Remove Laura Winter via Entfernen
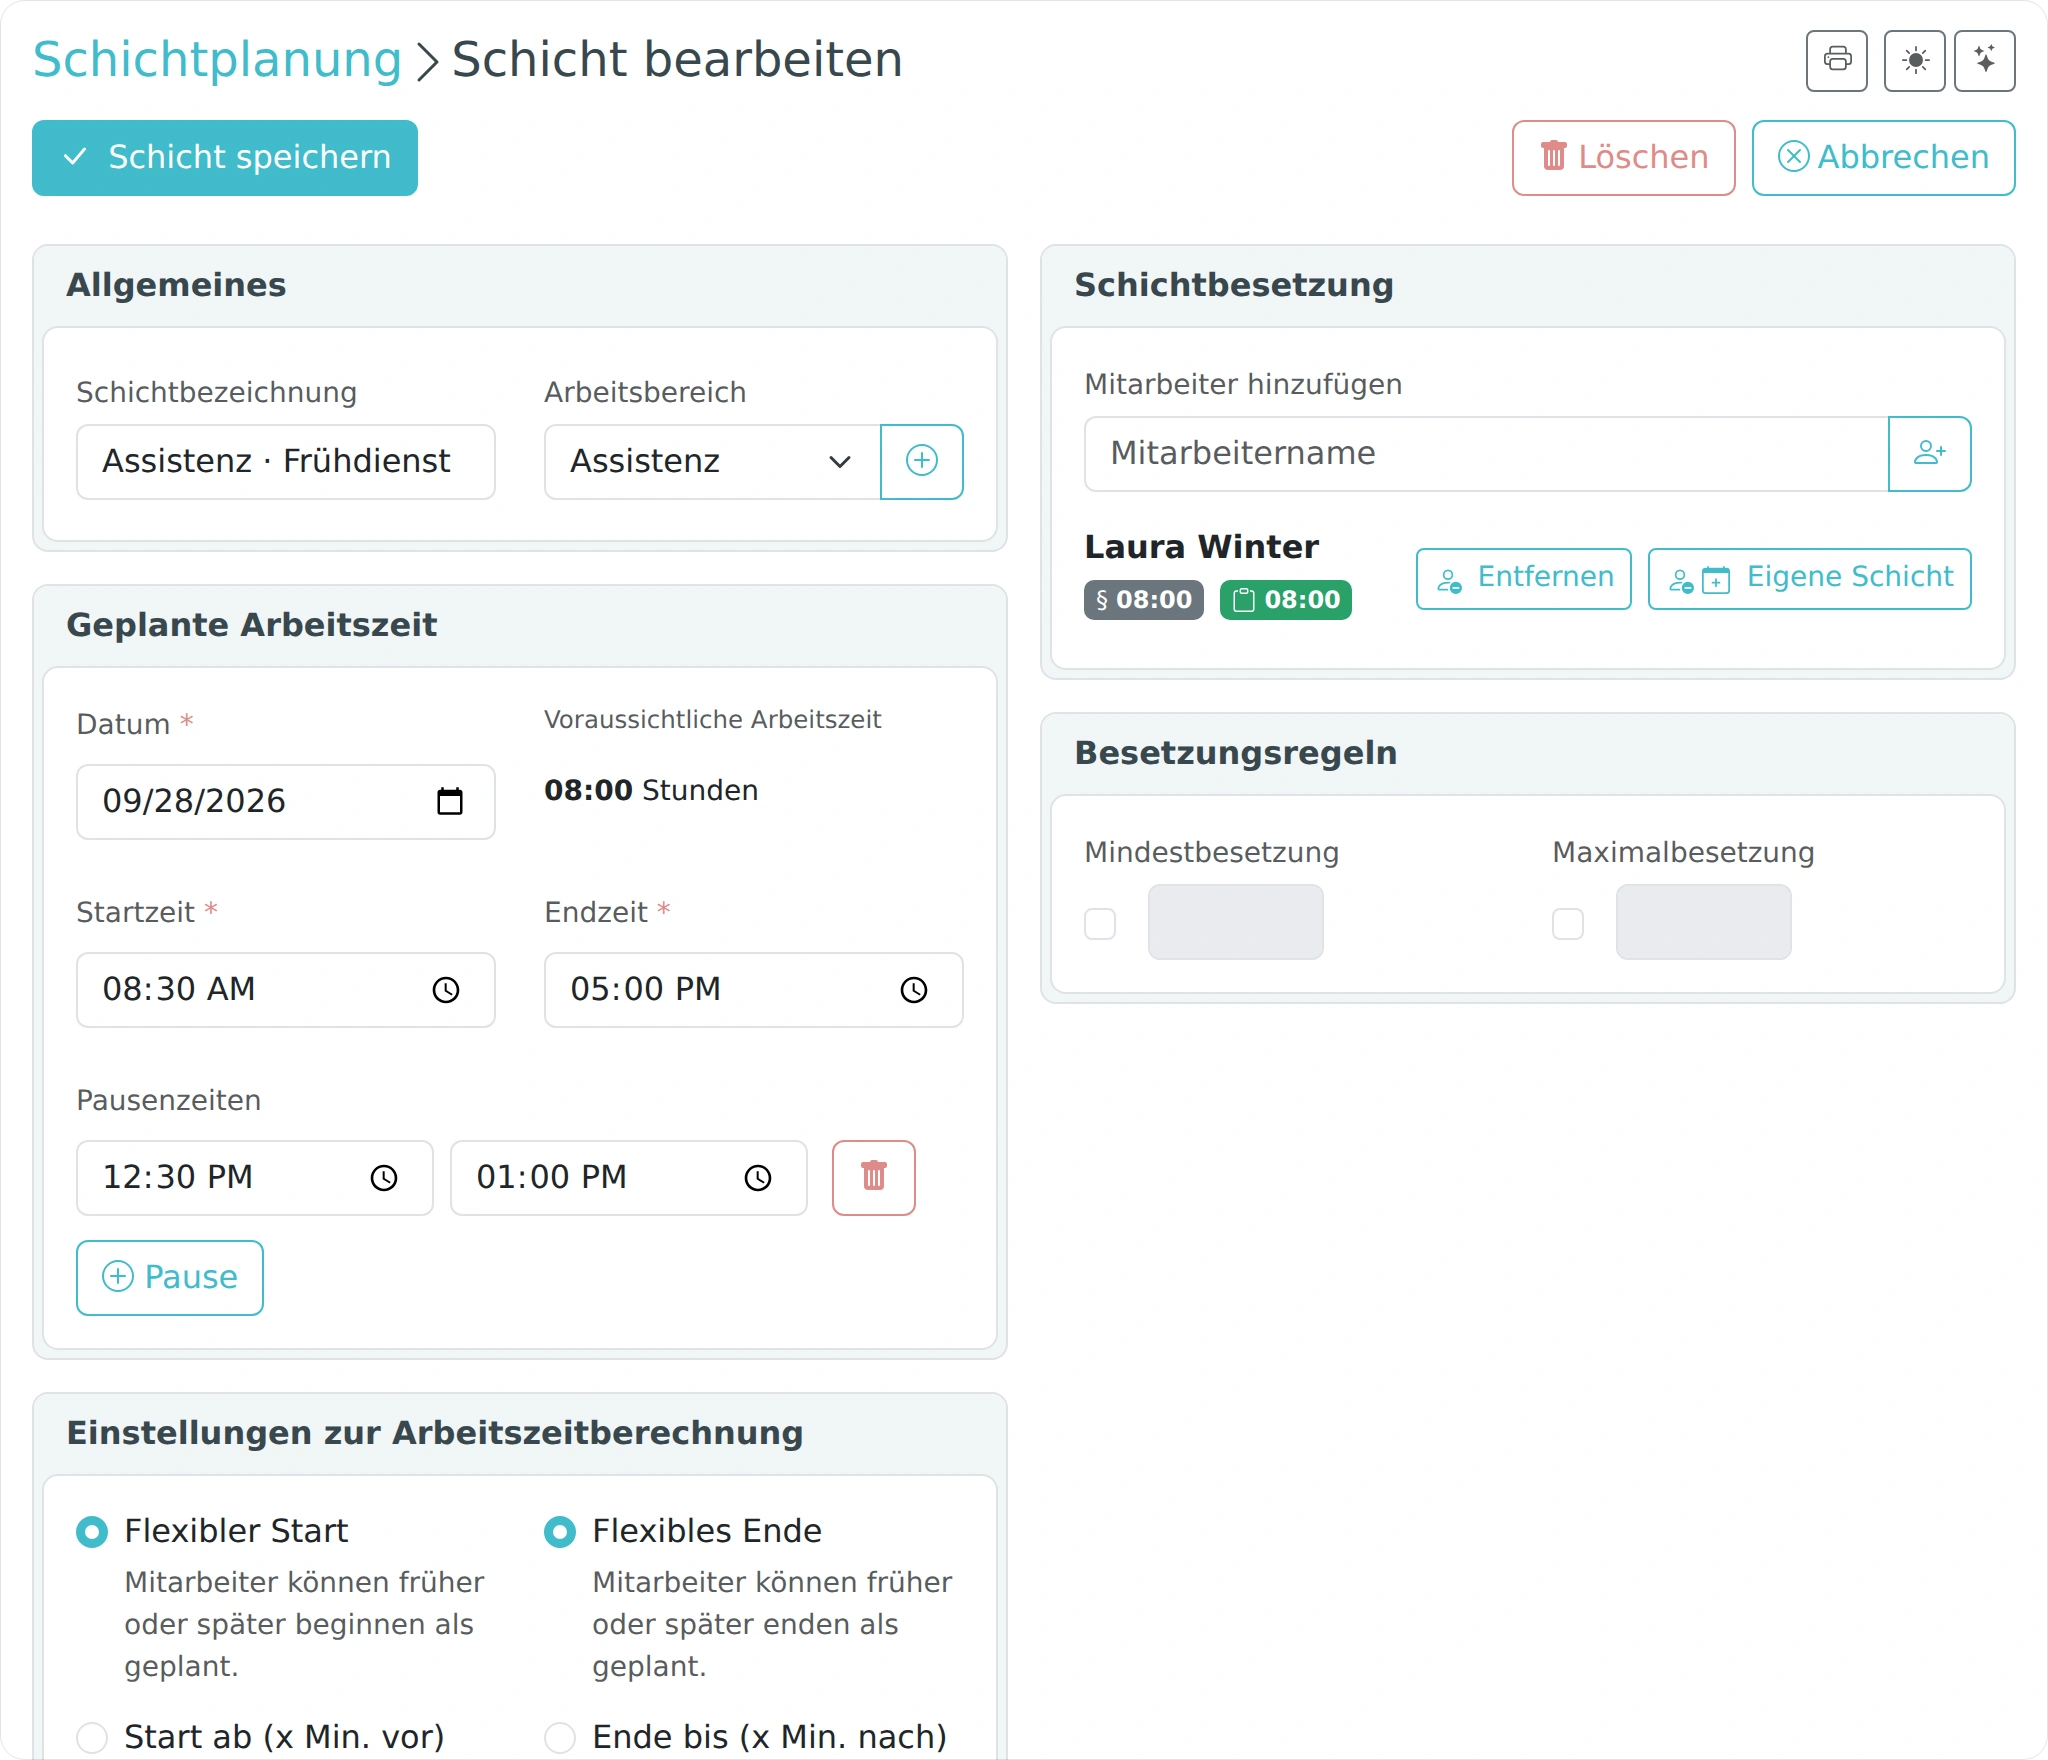This screenshot has height=1760, width=2048. 1523,578
